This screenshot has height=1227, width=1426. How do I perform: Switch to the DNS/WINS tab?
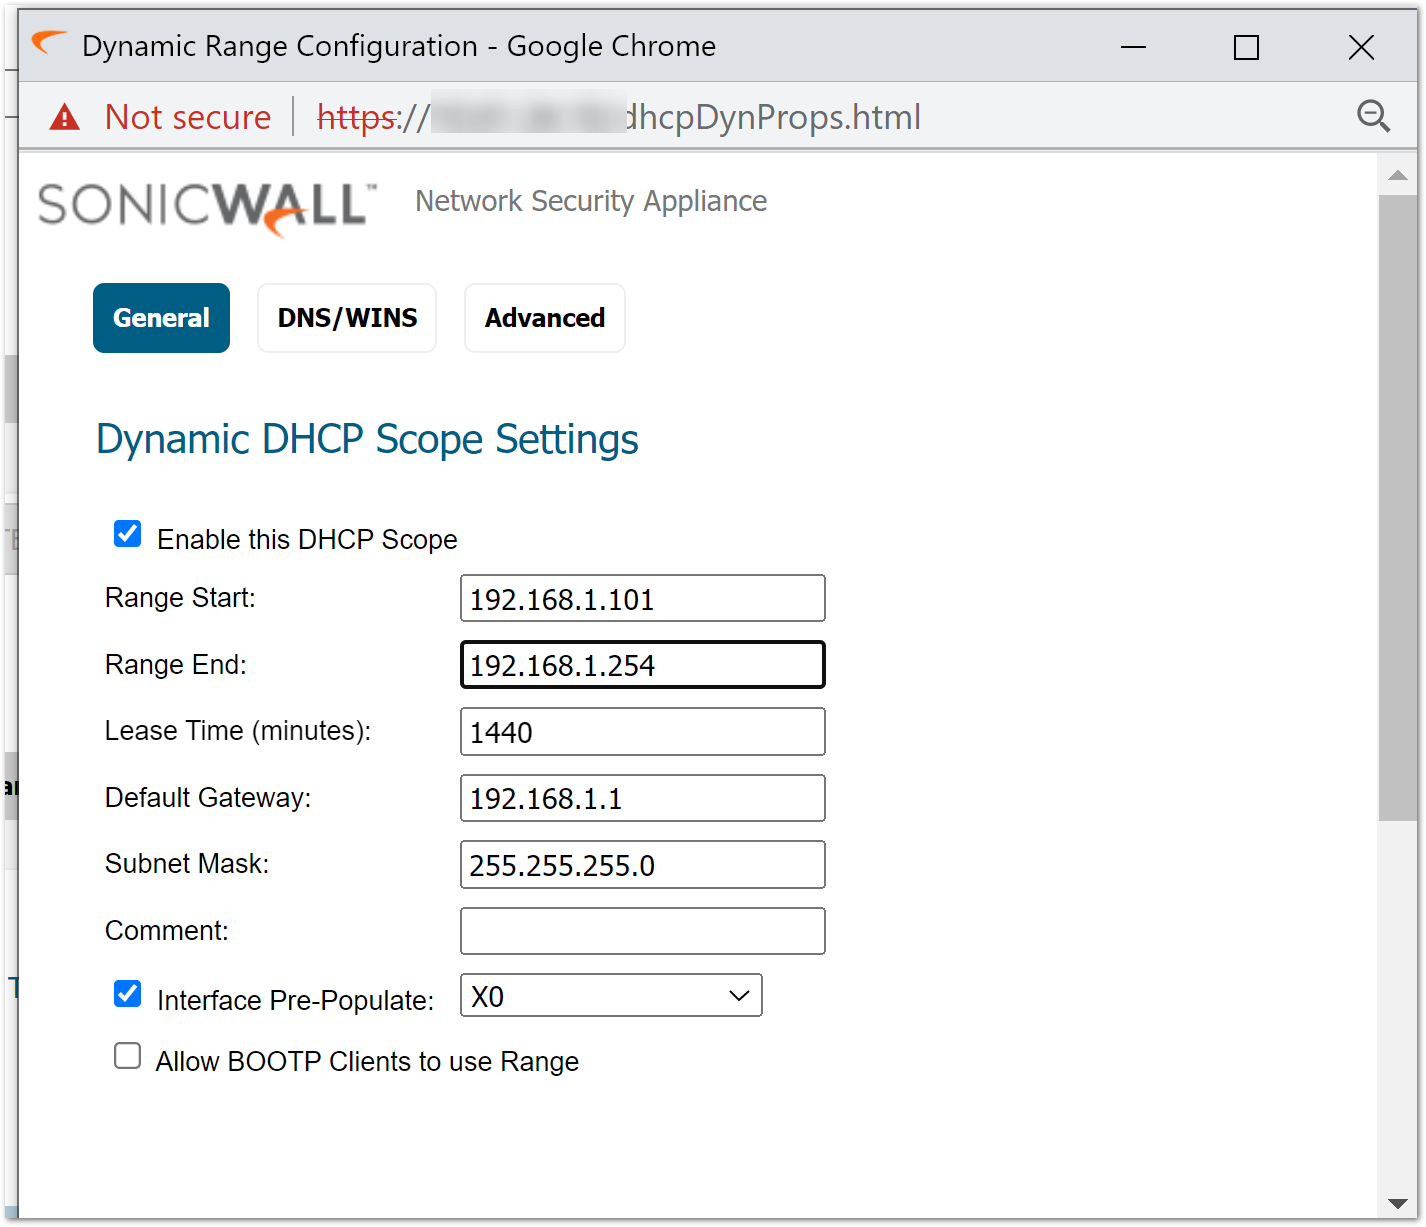347,318
